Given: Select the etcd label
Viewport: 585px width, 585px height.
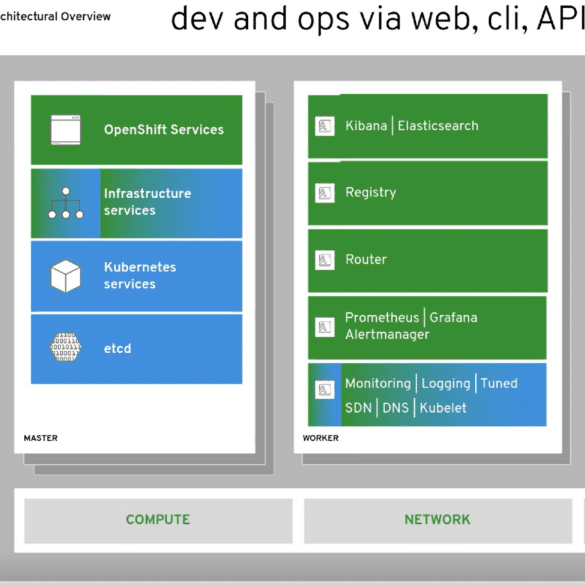Looking at the screenshot, I should [118, 348].
